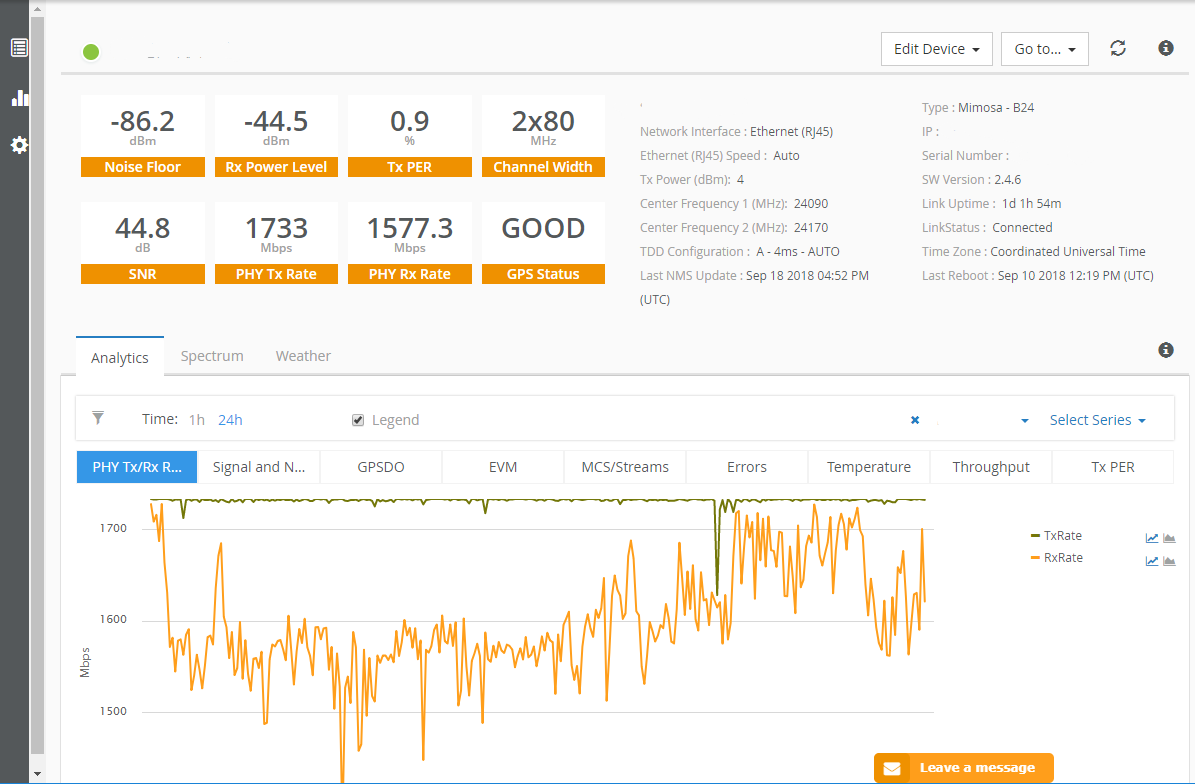Click the 'Type : Mimosa - B24' text
Viewport: 1195px width, 784px height.
[x=978, y=107]
